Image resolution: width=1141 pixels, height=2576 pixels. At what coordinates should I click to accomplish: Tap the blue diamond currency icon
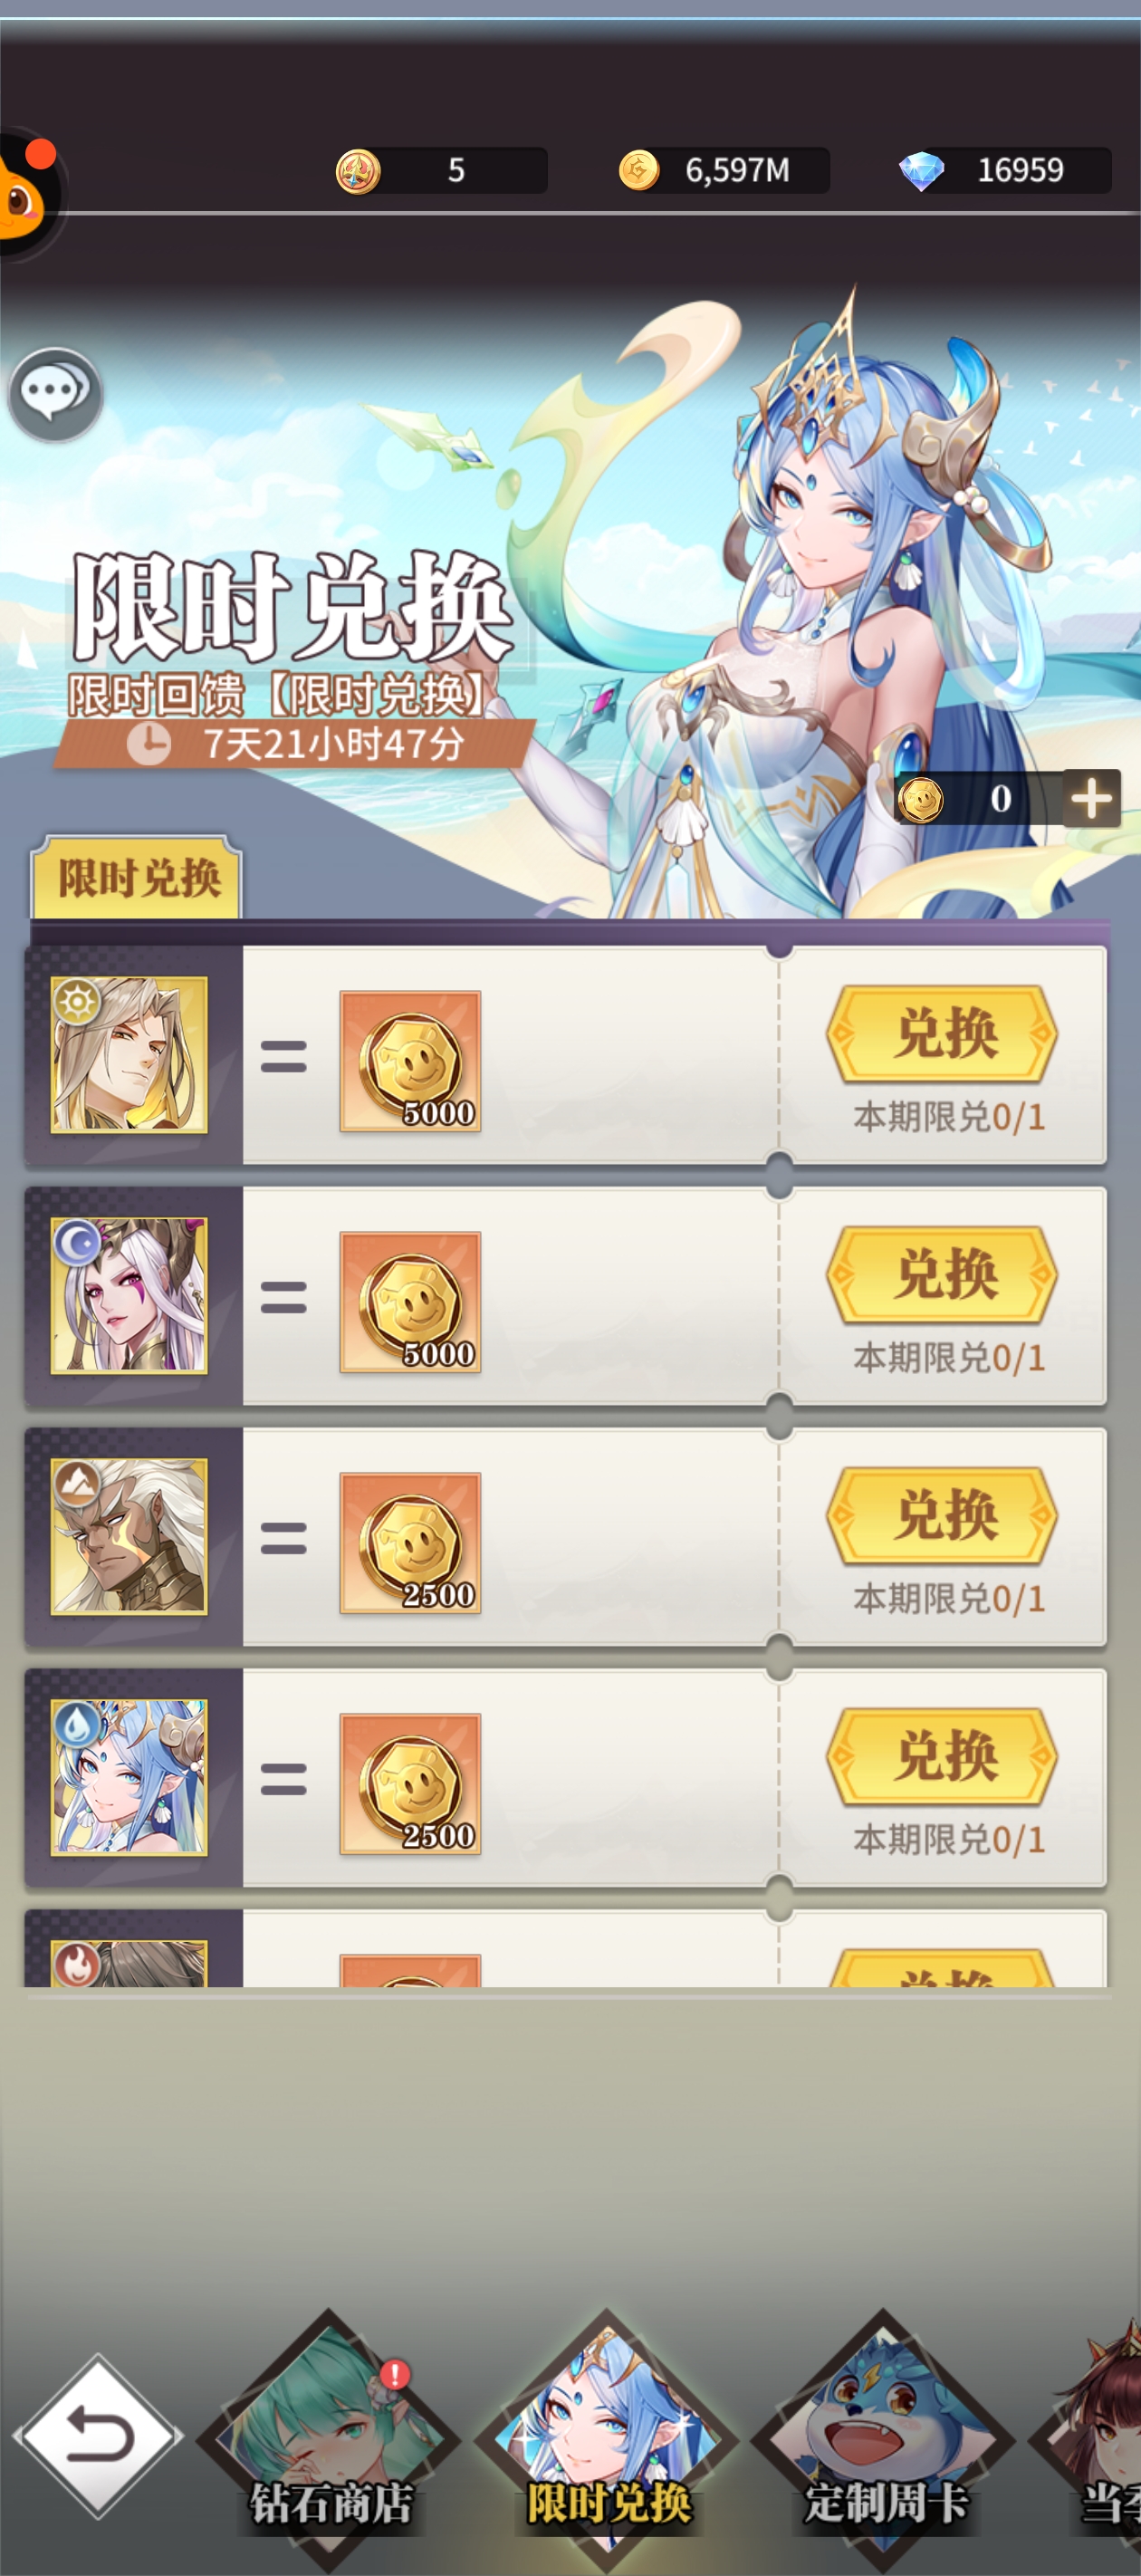click(x=921, y=170)
